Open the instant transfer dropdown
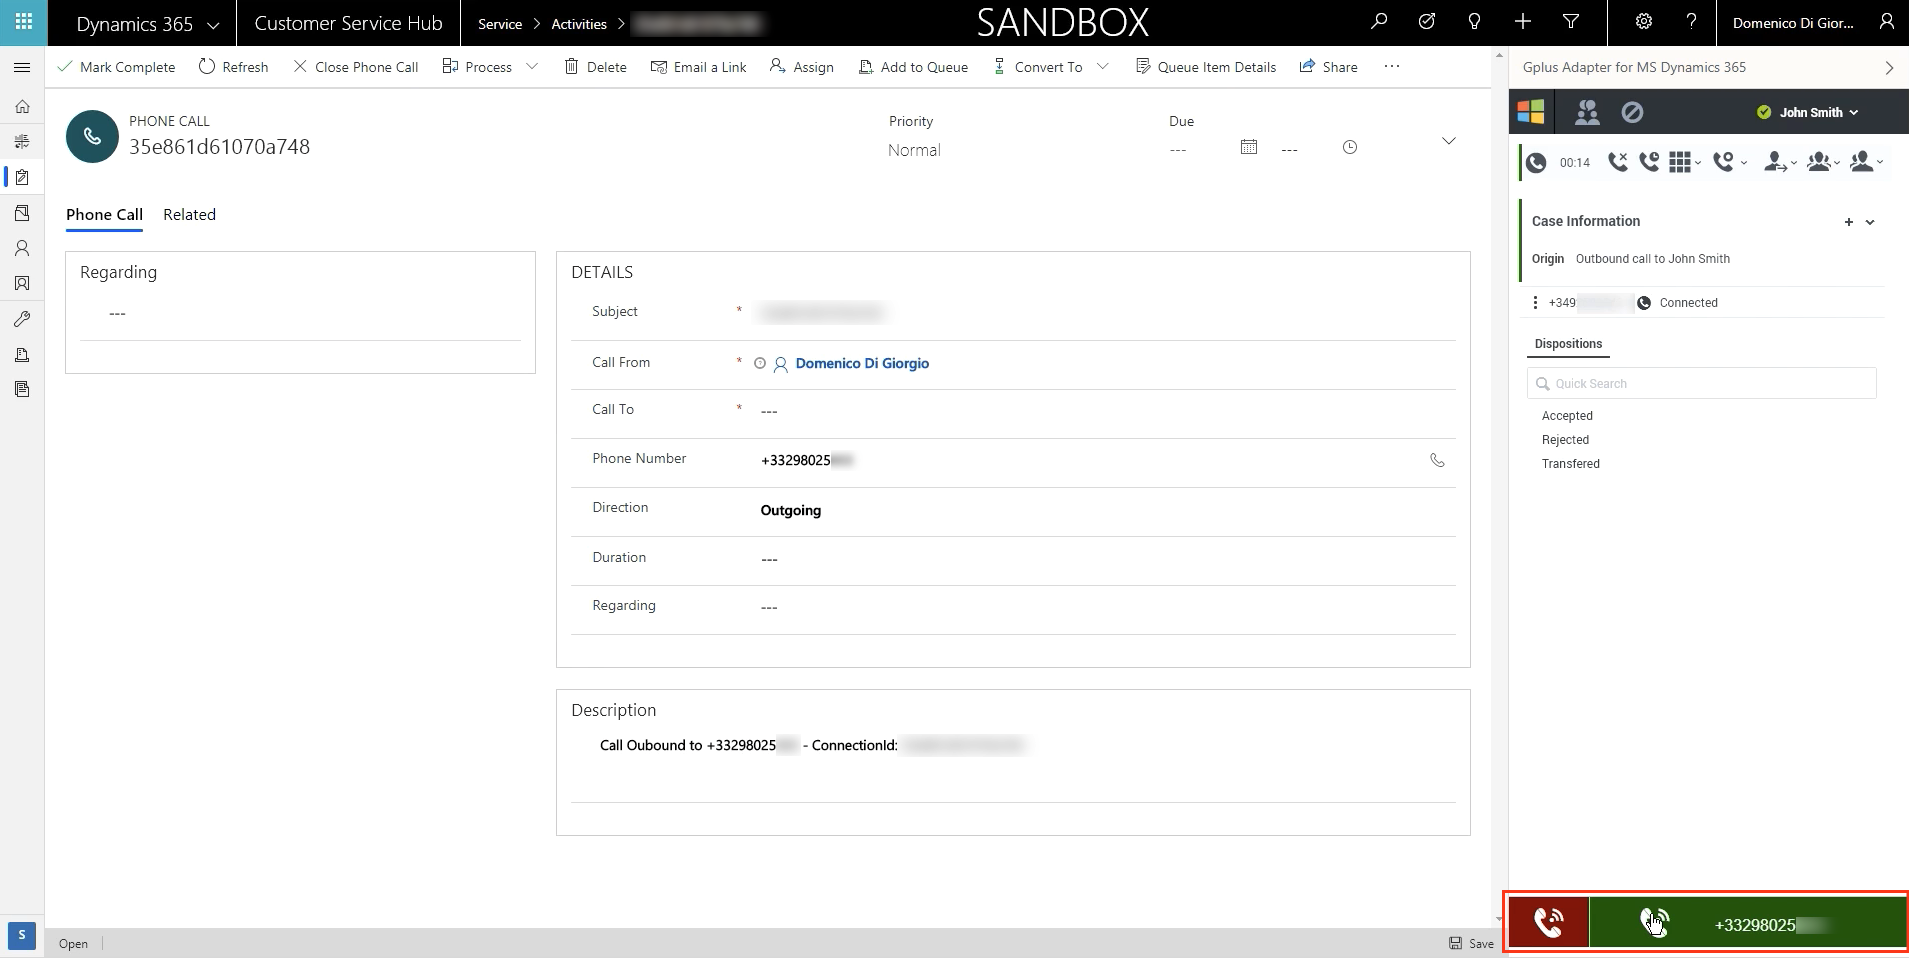The height and width of the screenshot is (958, 1909). [1780, 162]
